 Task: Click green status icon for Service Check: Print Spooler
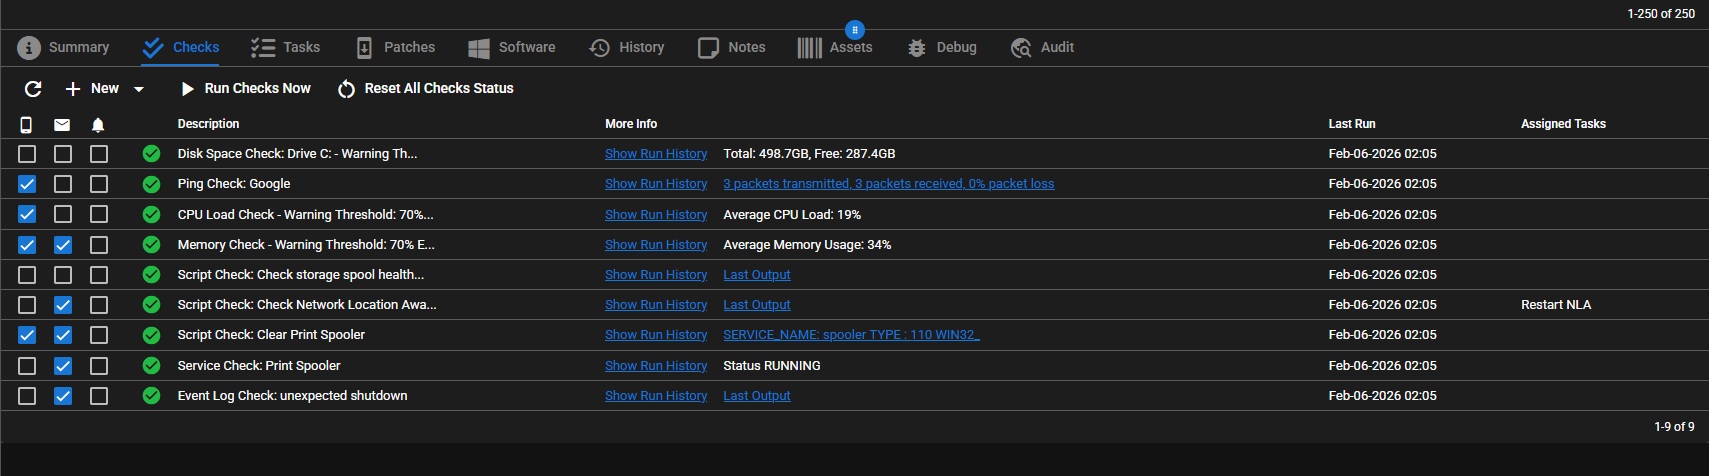151,365
